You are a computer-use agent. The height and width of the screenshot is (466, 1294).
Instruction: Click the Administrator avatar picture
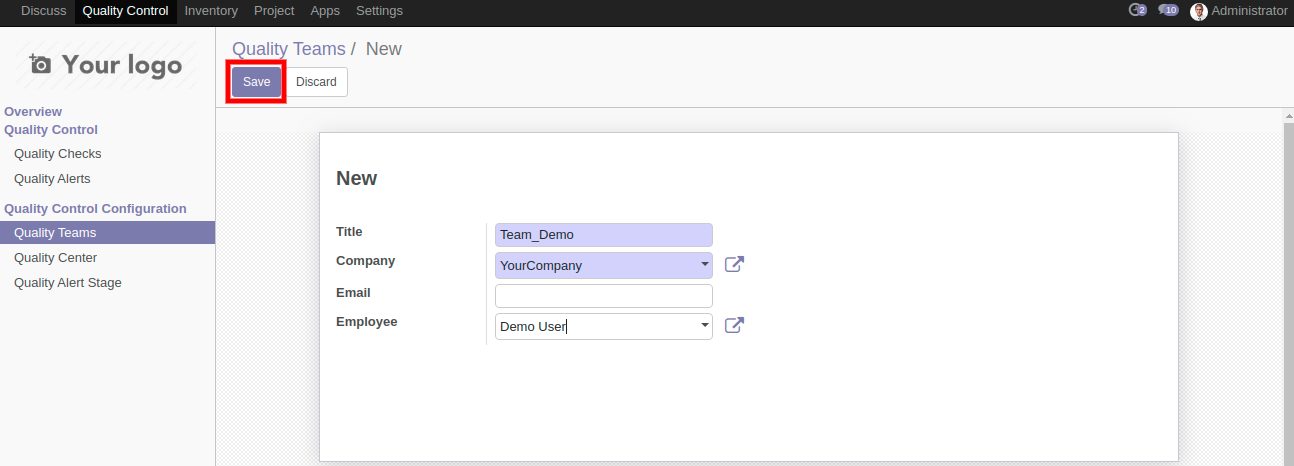1198,11
